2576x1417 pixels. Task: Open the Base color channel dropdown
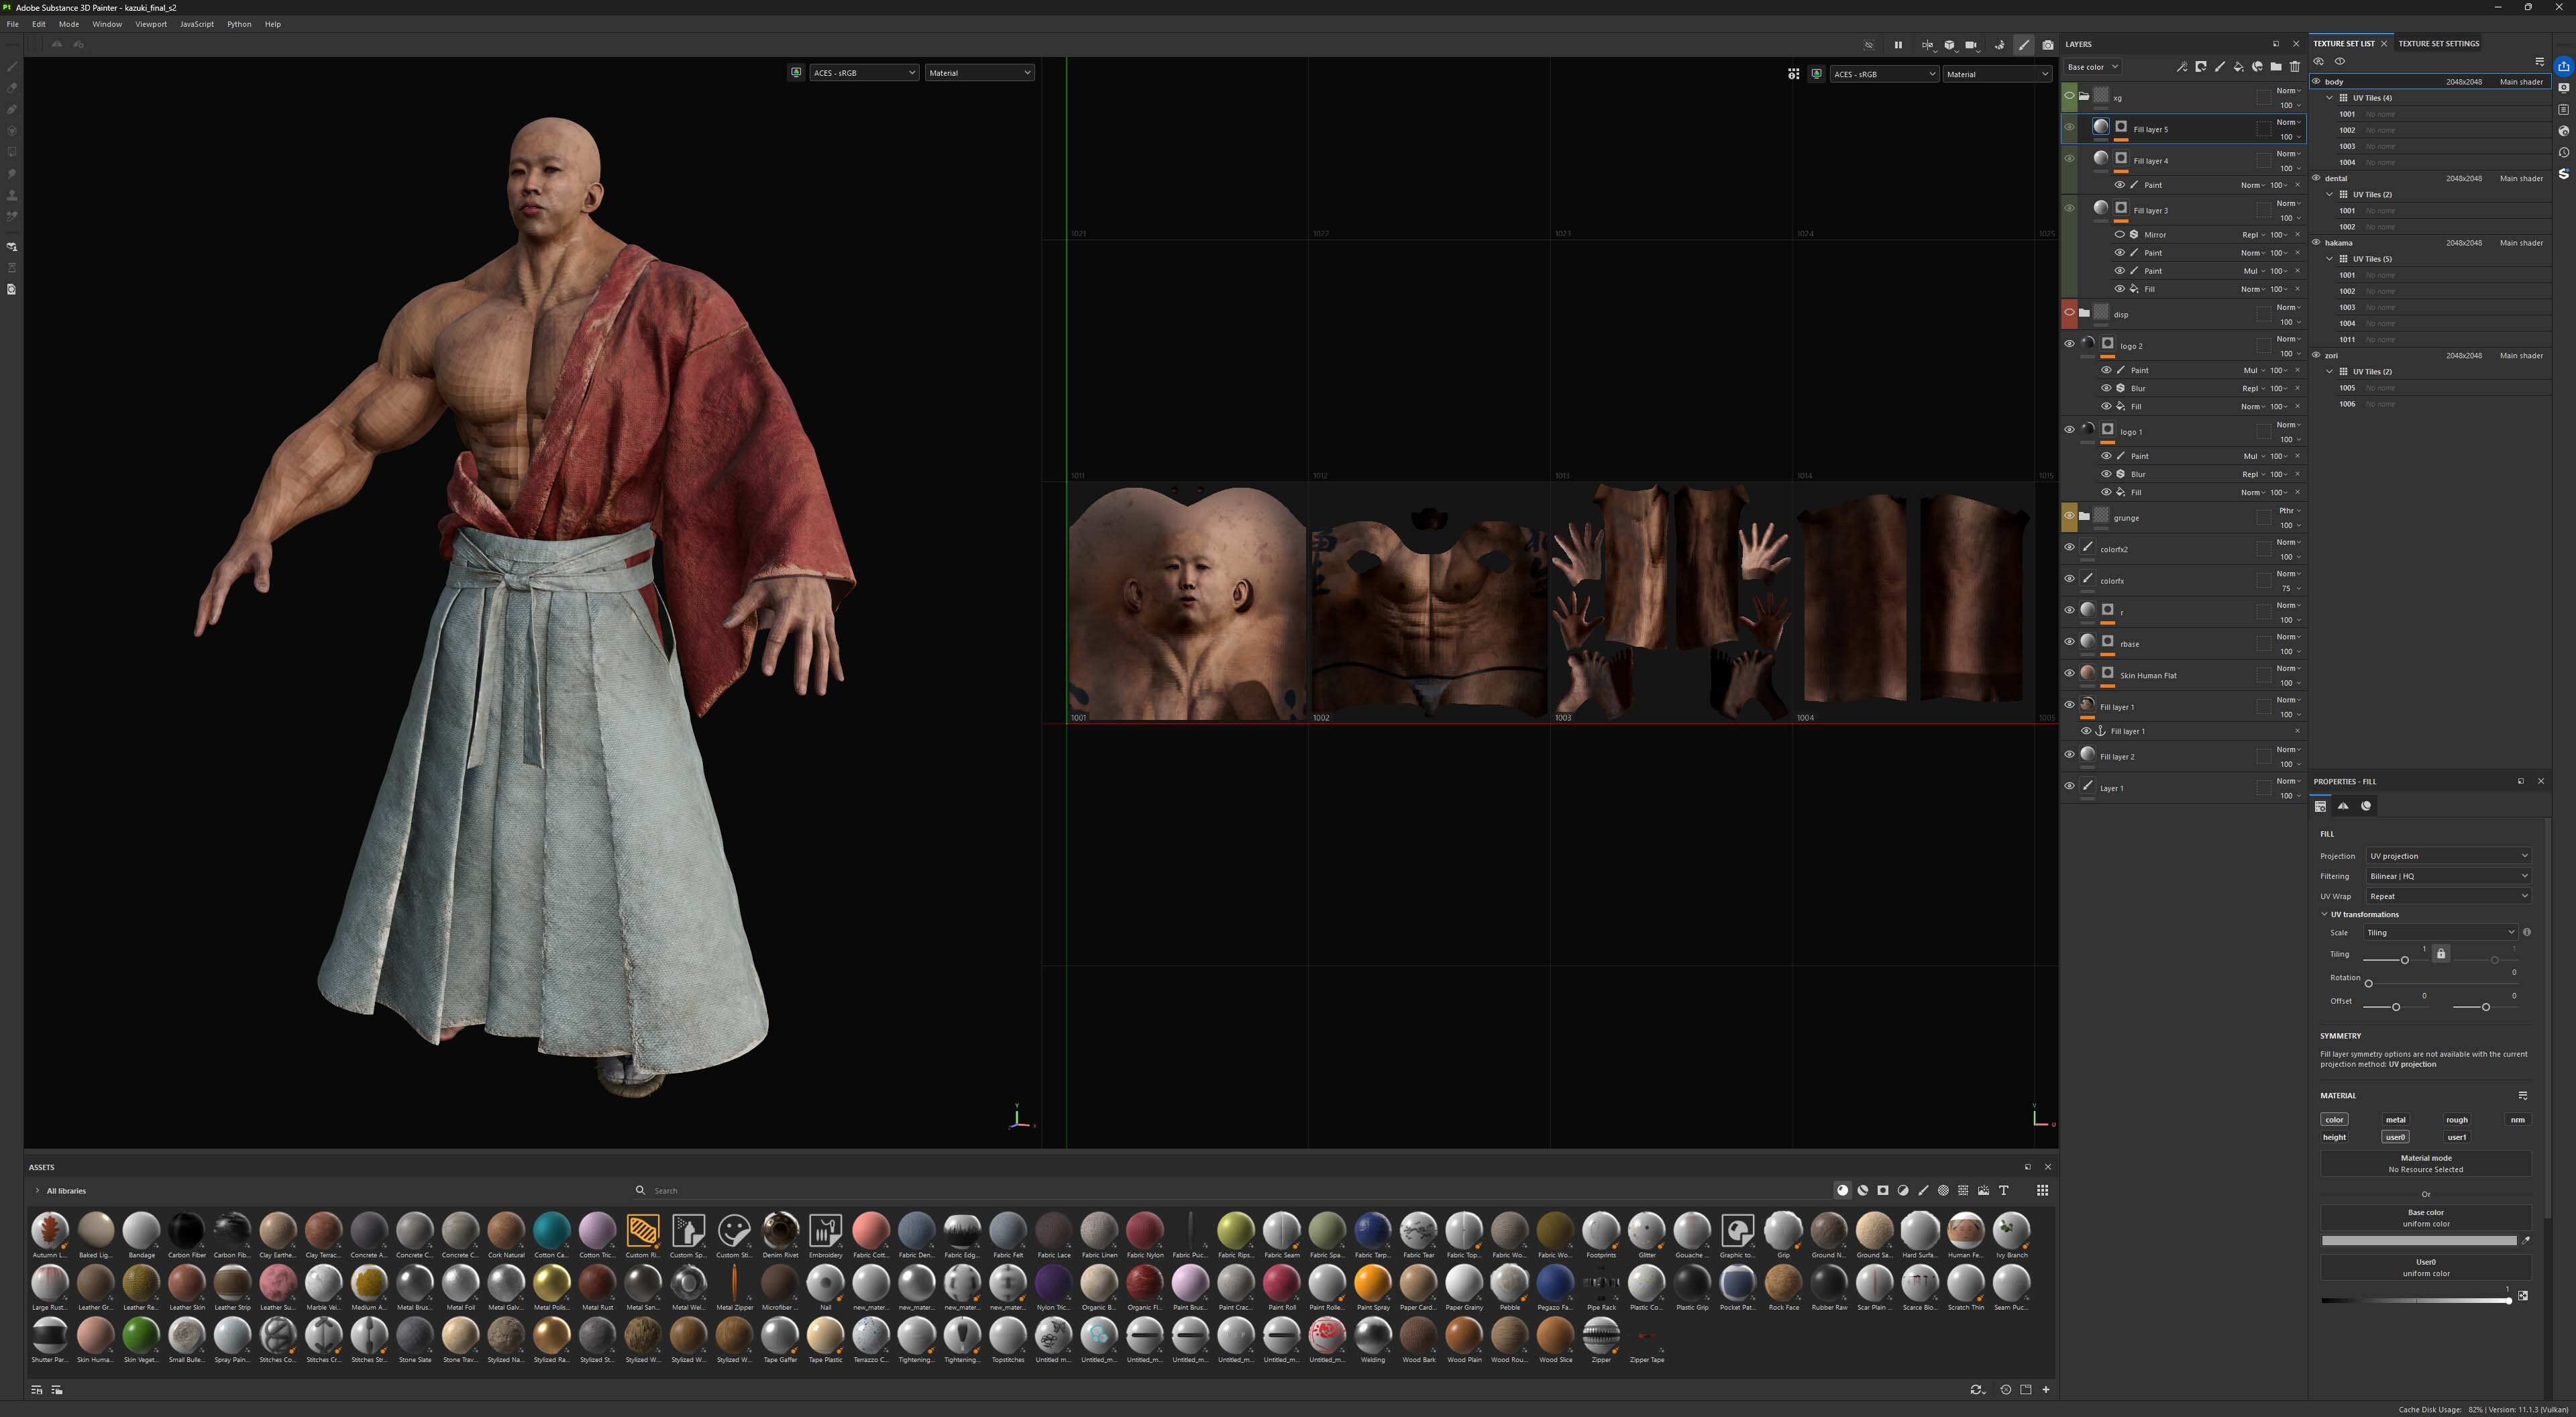point(2092,67)
